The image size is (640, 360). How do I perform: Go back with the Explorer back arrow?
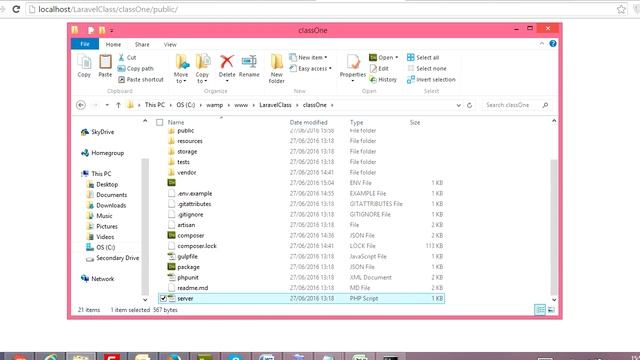81,105
